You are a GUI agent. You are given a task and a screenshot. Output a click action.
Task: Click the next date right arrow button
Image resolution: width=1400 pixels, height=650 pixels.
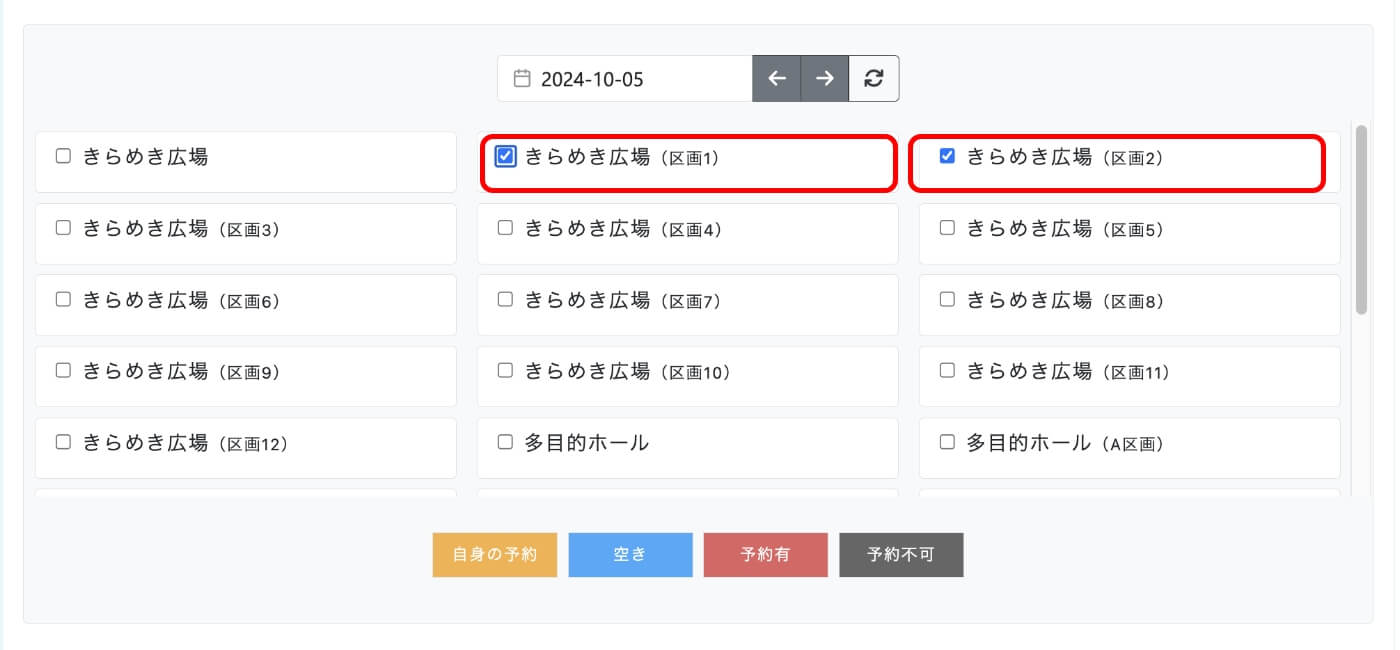tap(825, 79)
